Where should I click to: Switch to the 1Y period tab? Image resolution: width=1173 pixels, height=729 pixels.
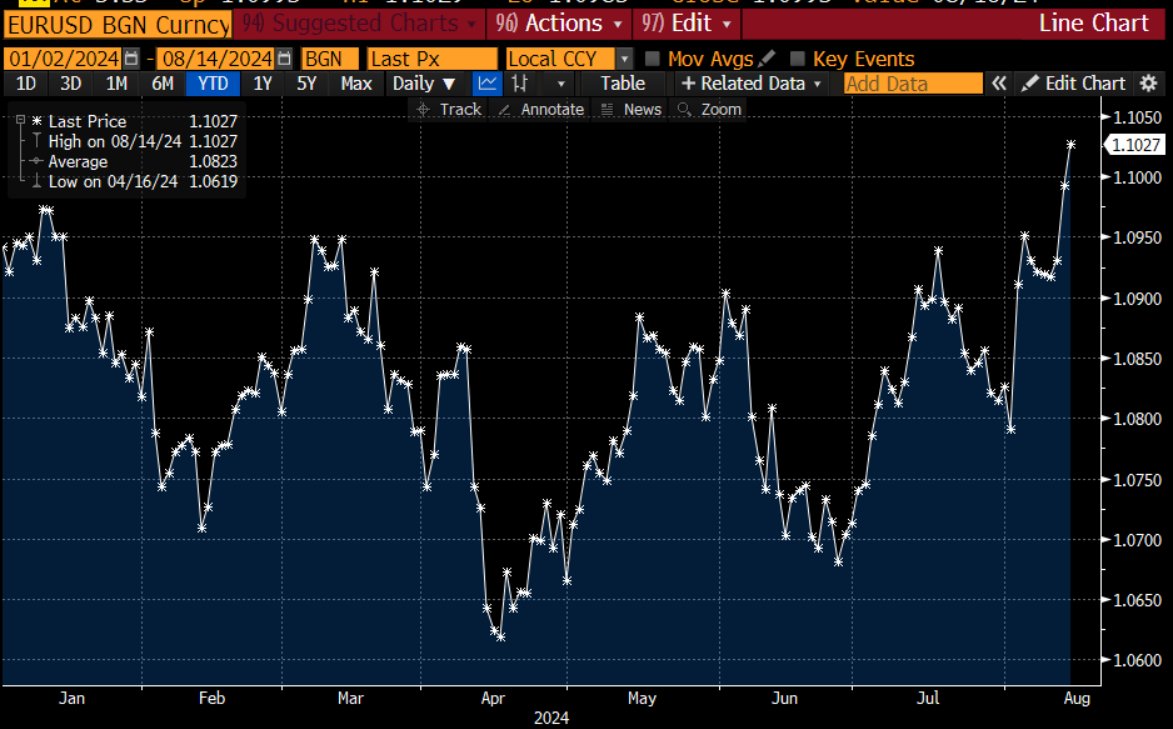[264, 84]
